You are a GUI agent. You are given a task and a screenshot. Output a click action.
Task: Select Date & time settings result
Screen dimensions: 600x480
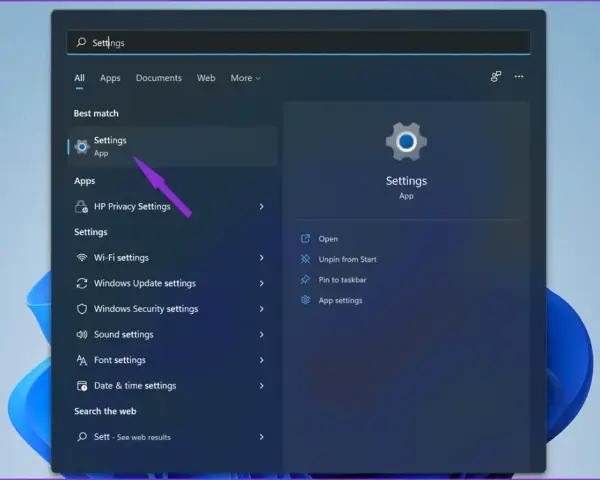[173, 386]
